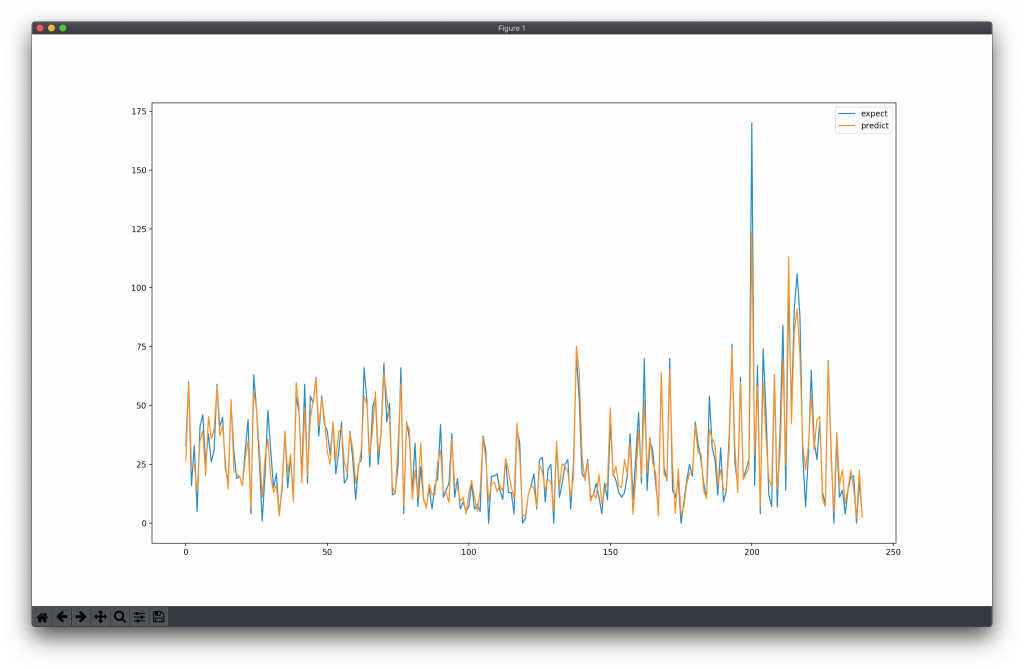Click the 'expect' legend label
The height and width of the screenshot is (669, 1024).
coord(874,114)
